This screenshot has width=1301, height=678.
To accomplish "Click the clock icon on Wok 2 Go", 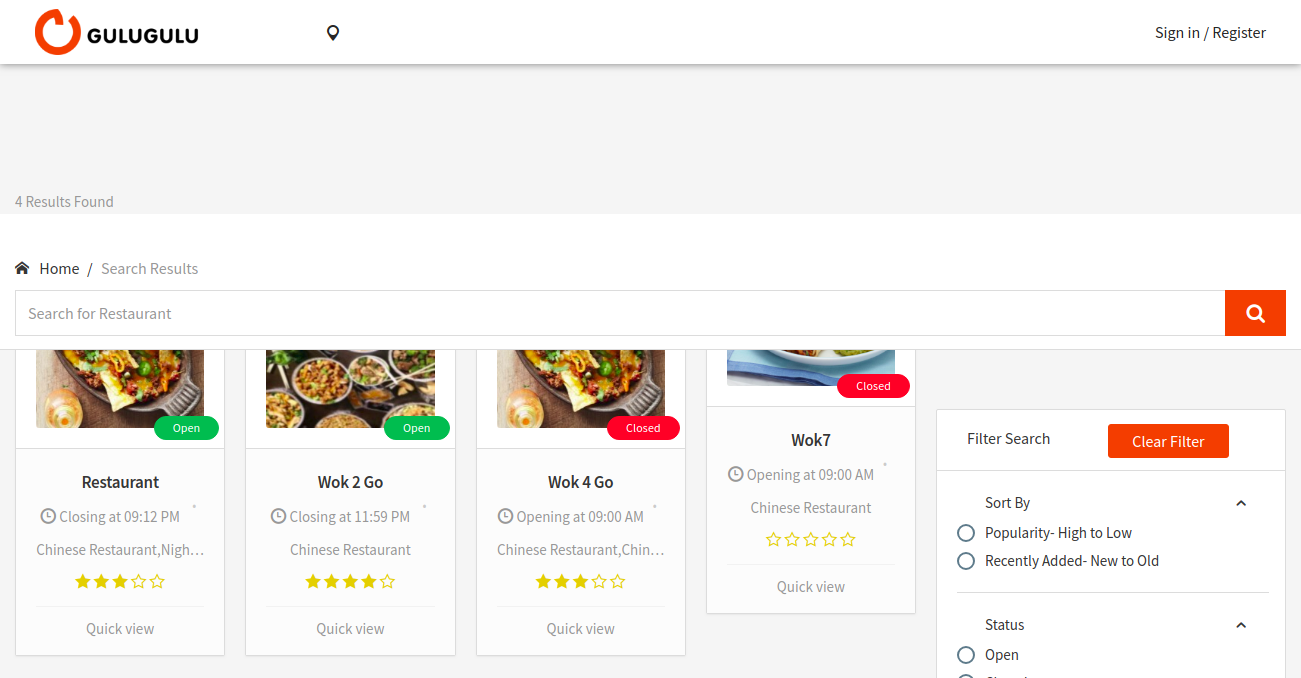I will point(279,516).
